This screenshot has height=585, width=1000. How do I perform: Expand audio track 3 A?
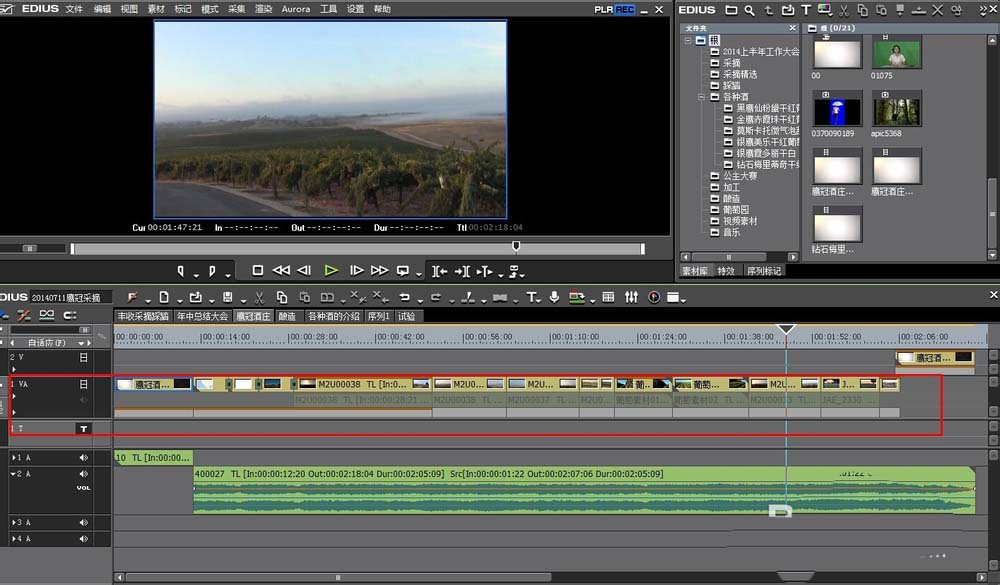pyautogui.click(x=13, y=522)
